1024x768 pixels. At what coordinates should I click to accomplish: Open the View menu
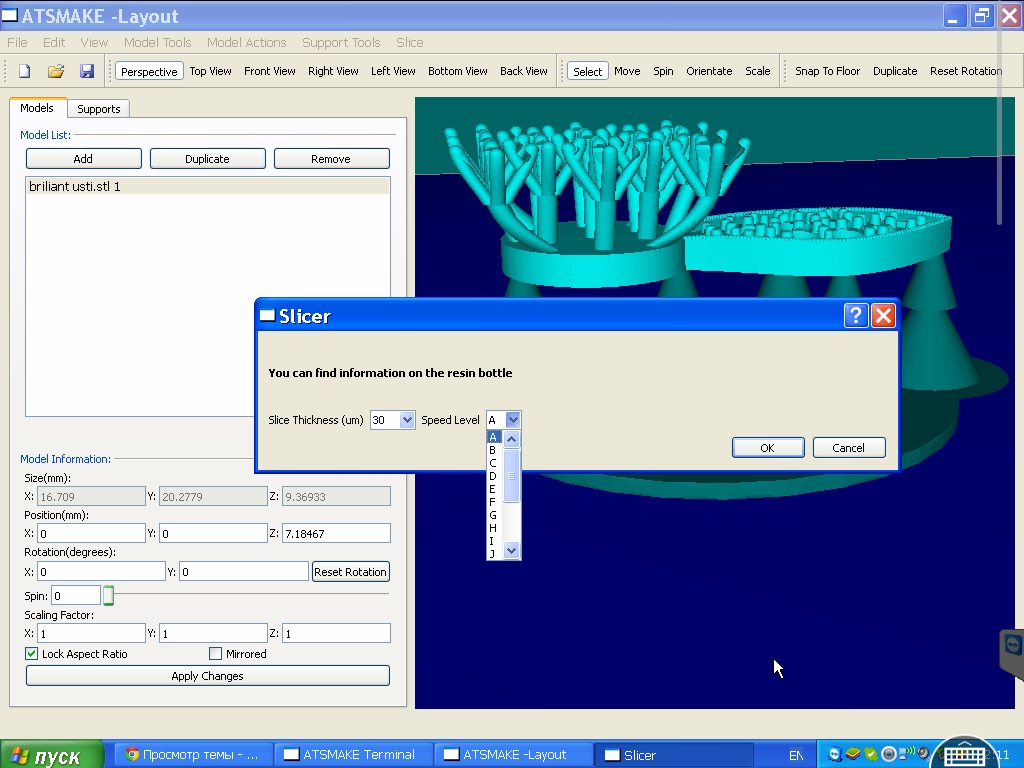point(94,42)
